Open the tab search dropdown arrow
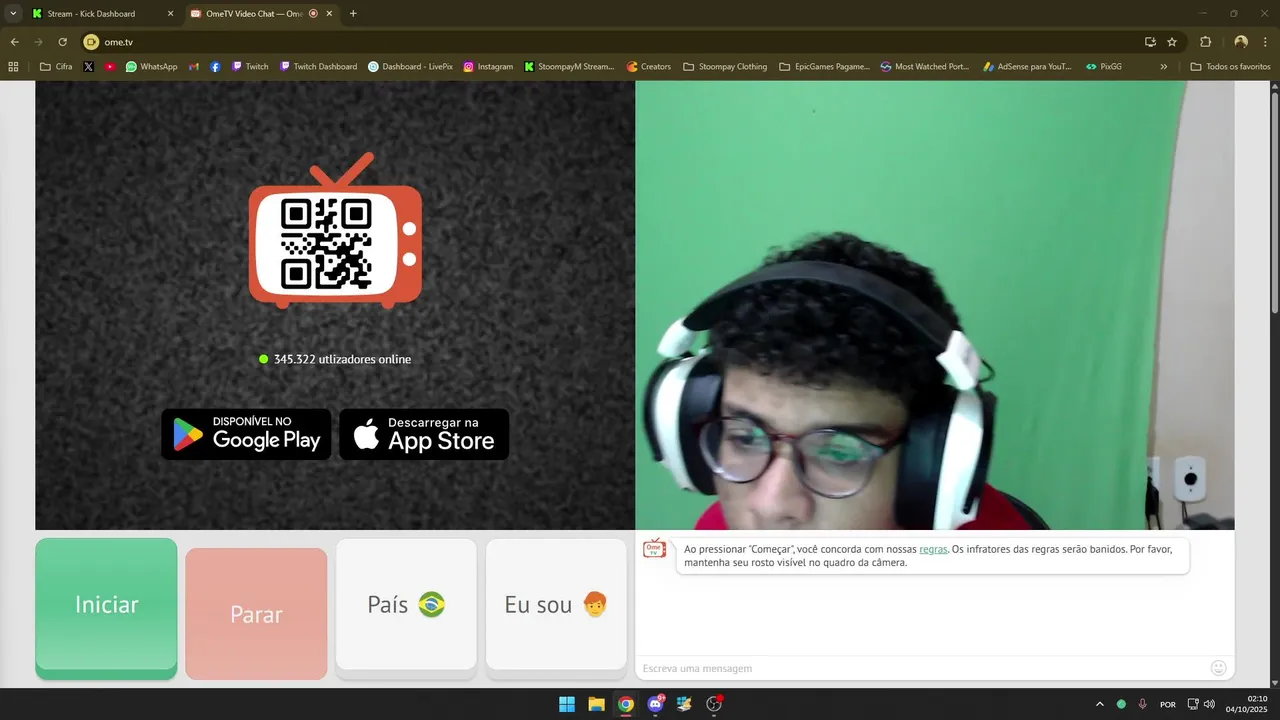The width and height of the screenshot is (1280, 720). coord(13,14)
